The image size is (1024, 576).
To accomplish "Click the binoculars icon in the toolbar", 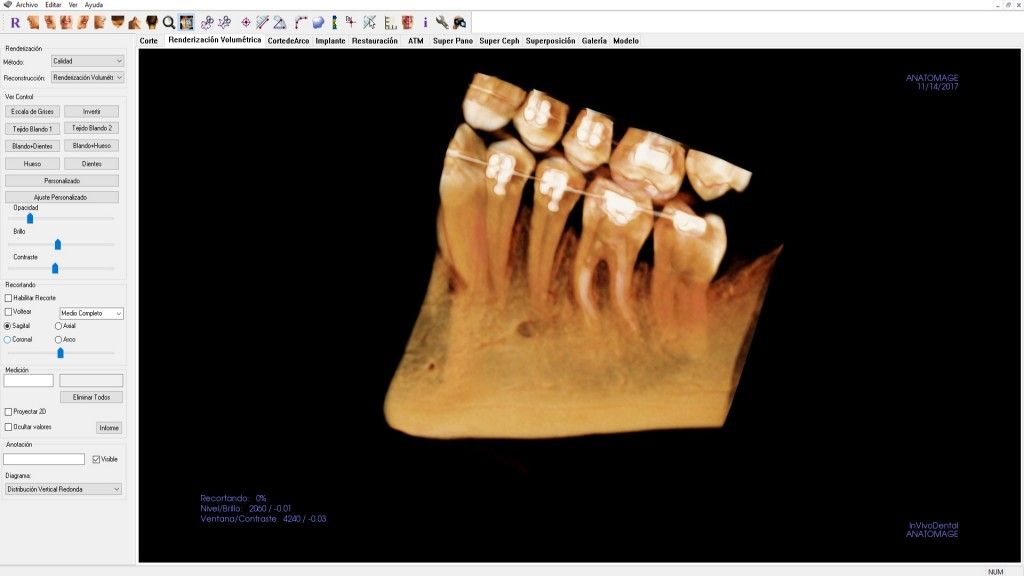I will coord(459,22).
